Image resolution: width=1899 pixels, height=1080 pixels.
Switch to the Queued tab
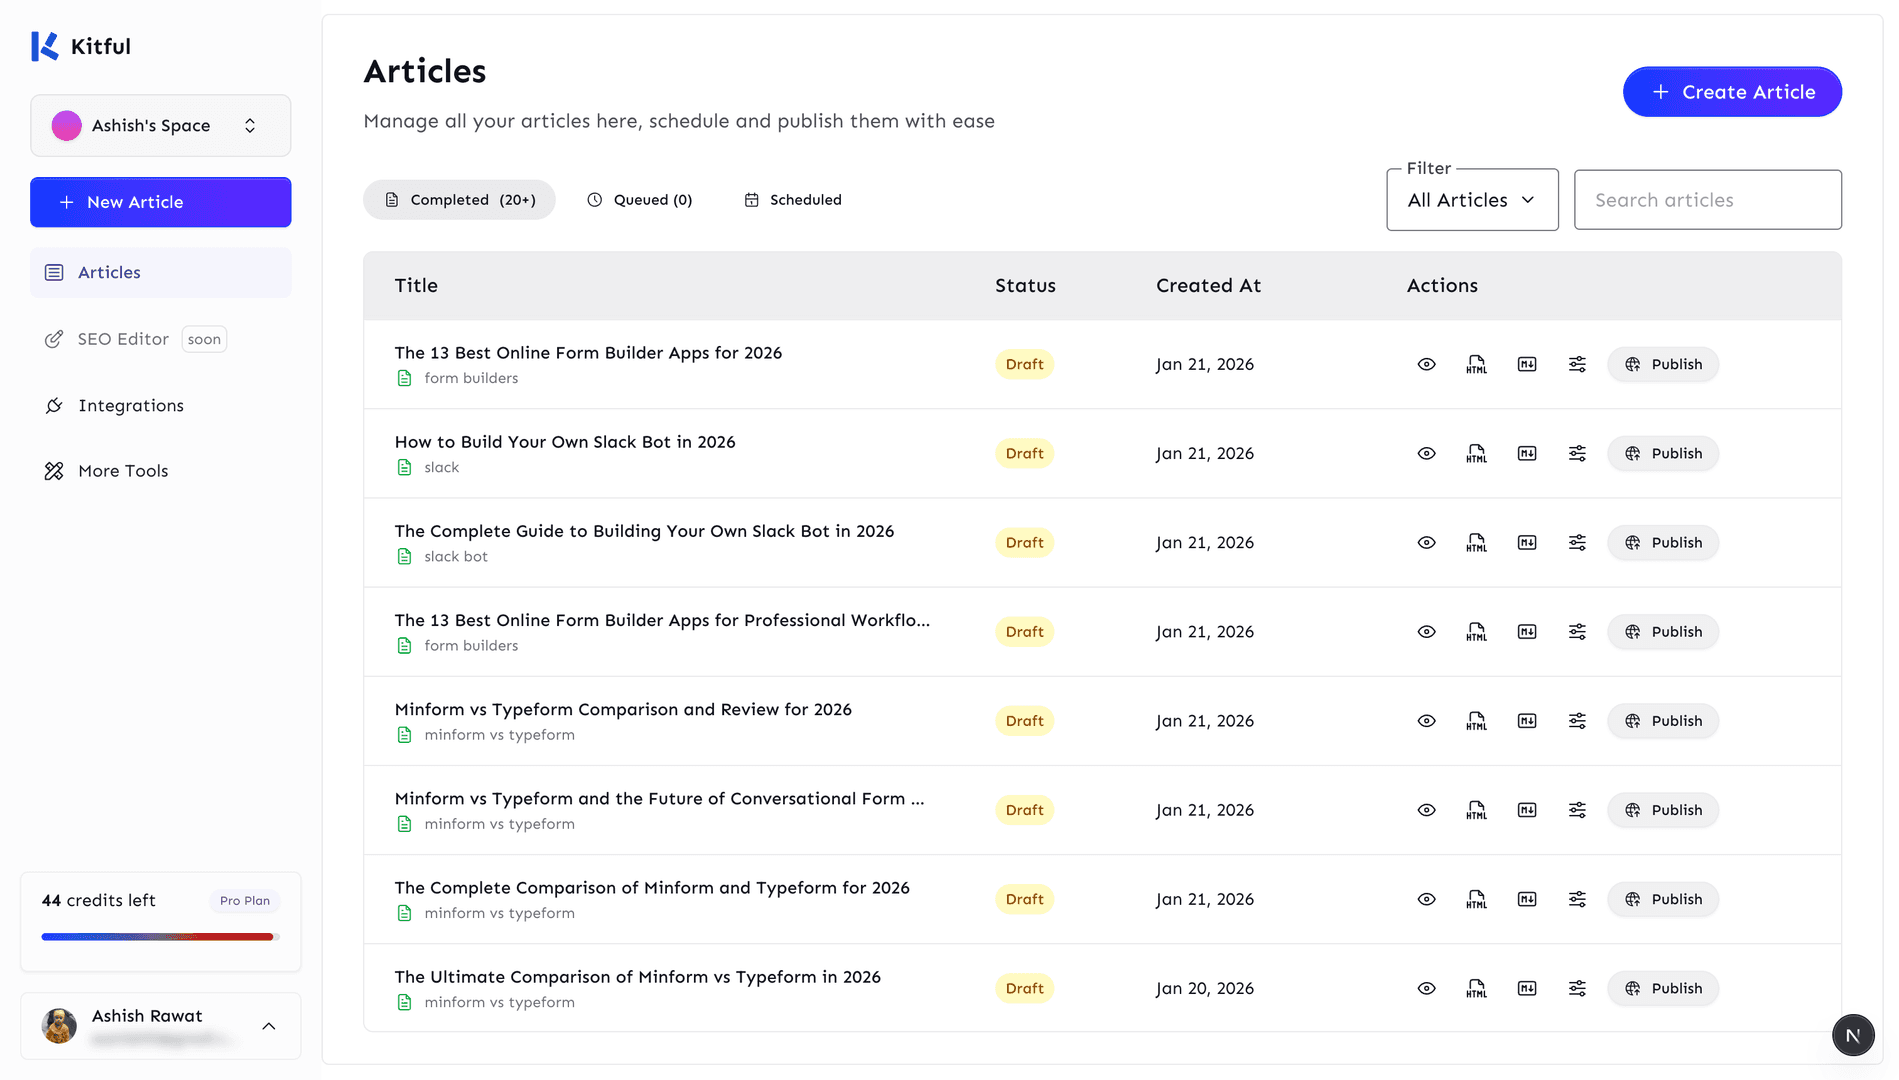[639, 200]
